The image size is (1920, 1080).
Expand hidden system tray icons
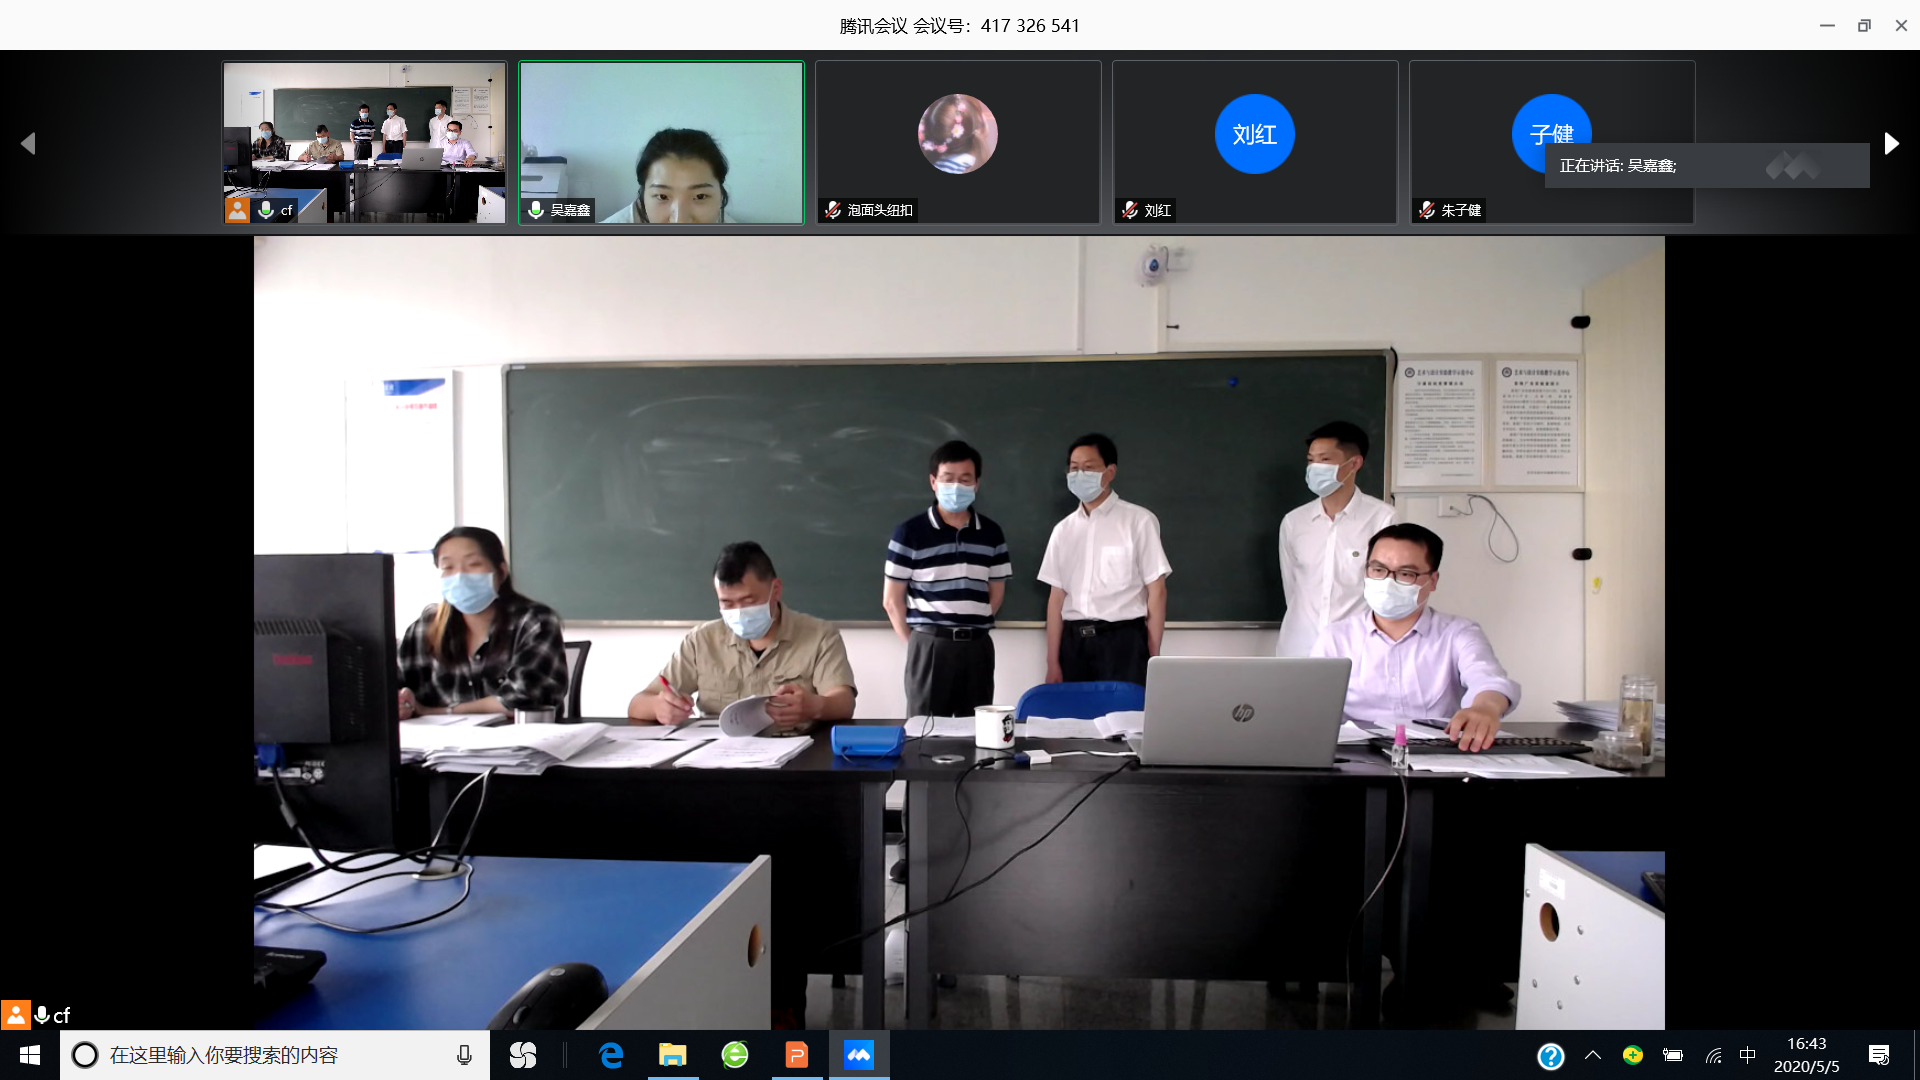click(1593, 1055)
